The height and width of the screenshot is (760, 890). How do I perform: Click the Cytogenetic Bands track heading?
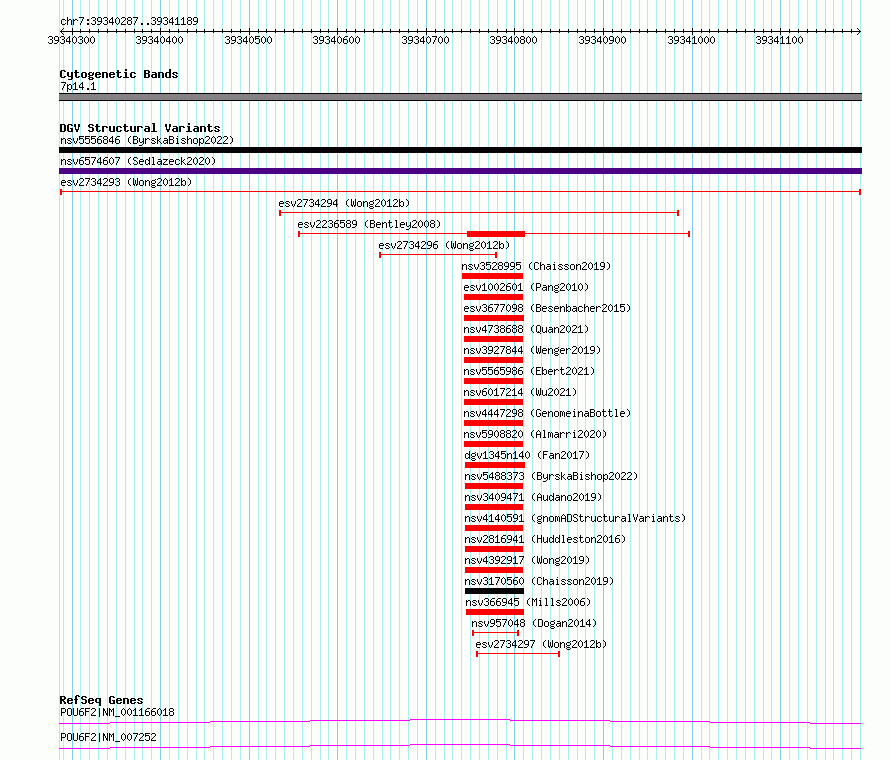point(119,74)
